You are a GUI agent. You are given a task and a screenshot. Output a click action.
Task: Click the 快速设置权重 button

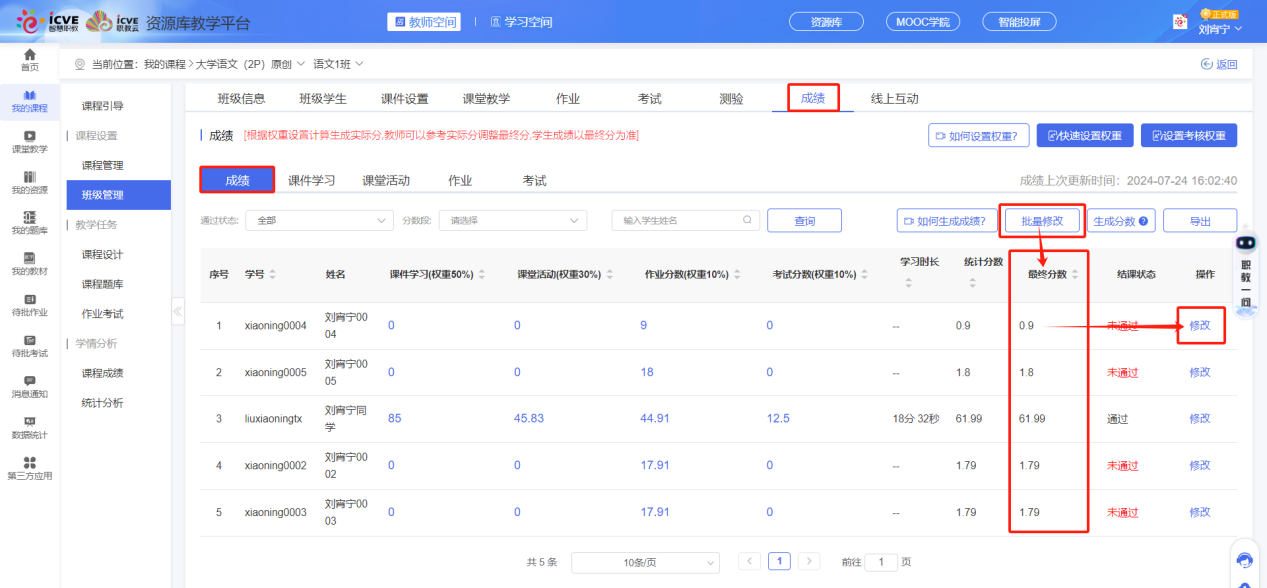pos(1084,136)
